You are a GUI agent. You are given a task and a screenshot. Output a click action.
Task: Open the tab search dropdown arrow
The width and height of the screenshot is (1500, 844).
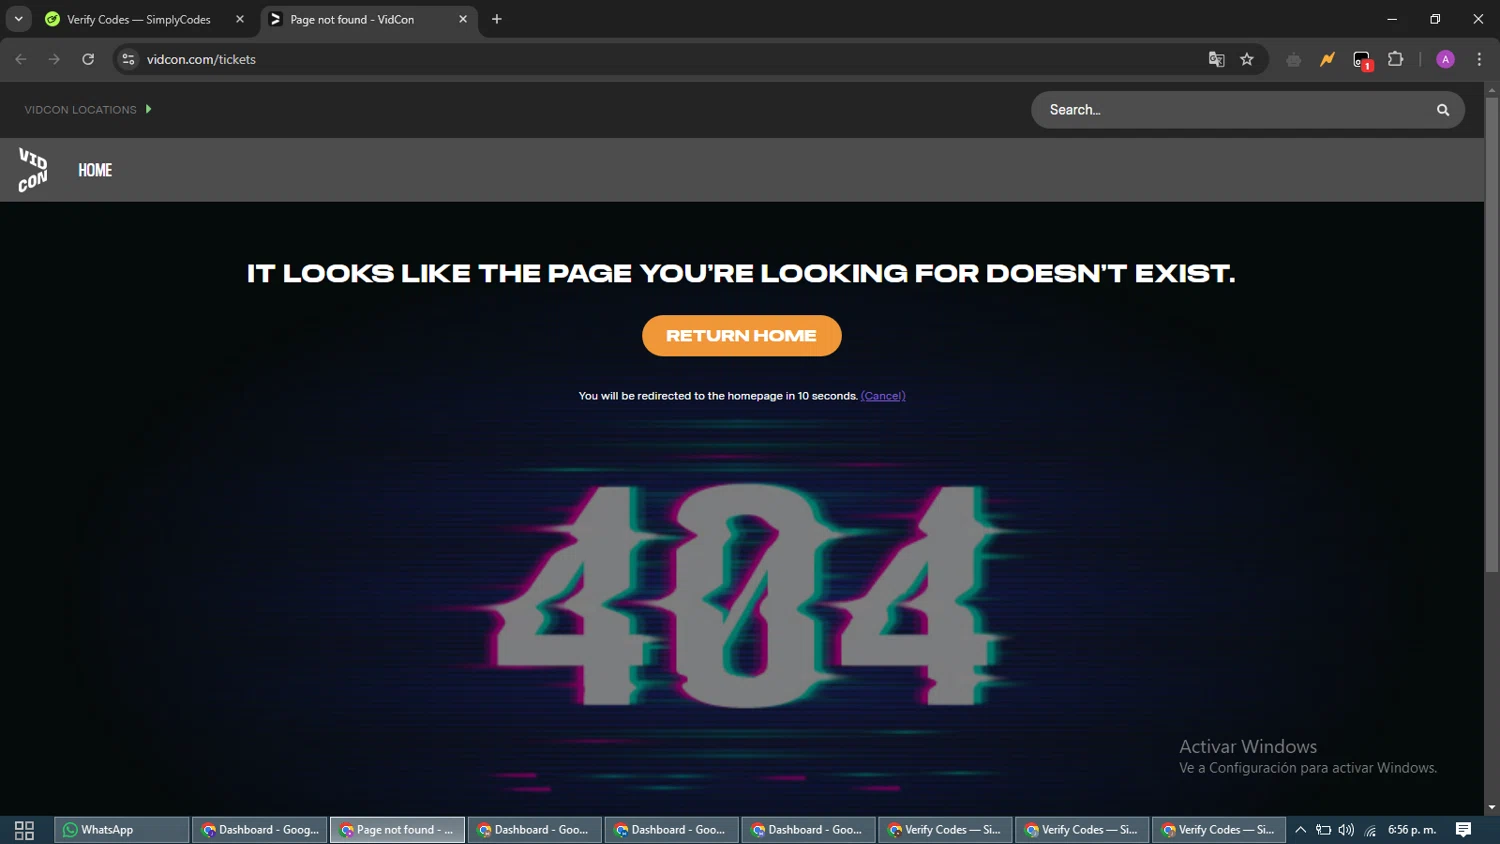tap(18, 19)
